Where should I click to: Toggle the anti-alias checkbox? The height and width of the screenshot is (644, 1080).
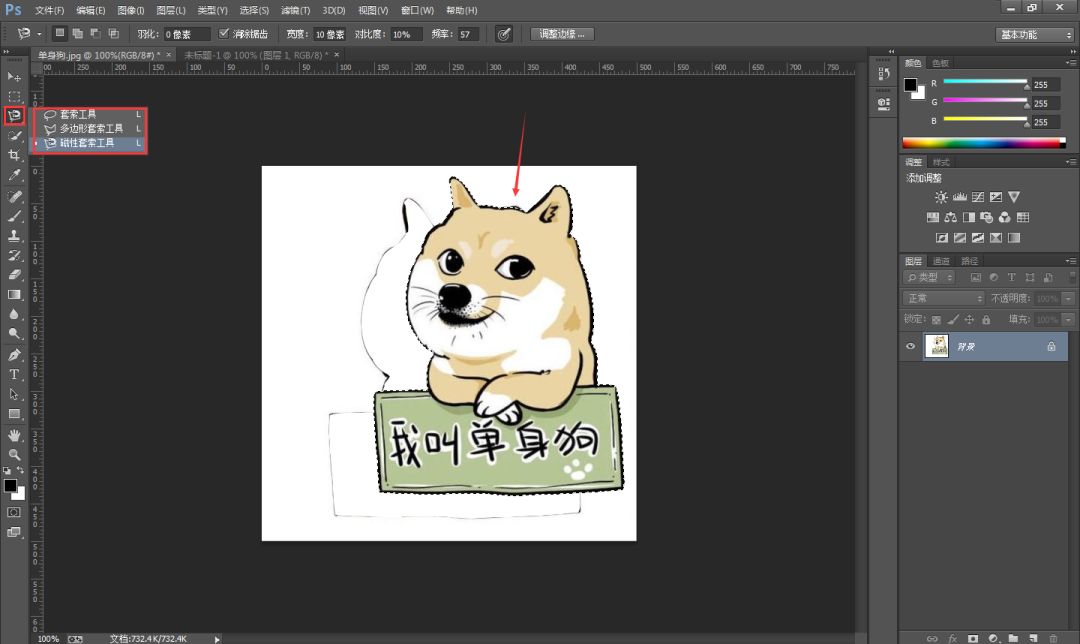click(x=223, y=33)
